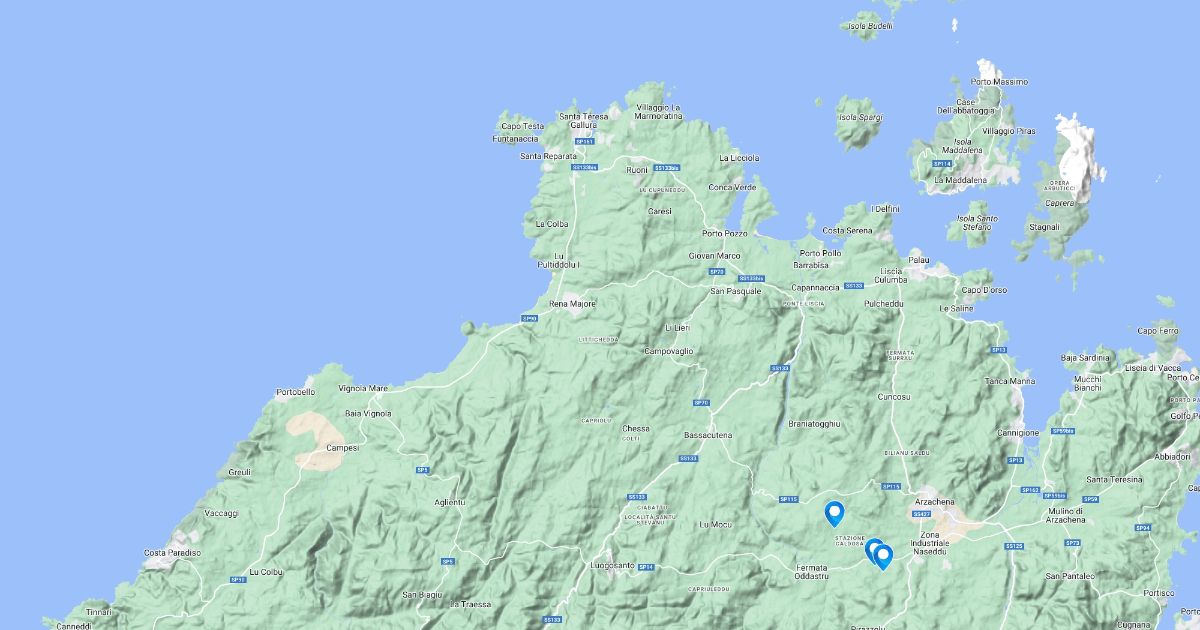The width and height of the screenshot is (1200, 630).
Task: Click the SP90 road shield near Rena Majore
Action: (x=529, y=319)
